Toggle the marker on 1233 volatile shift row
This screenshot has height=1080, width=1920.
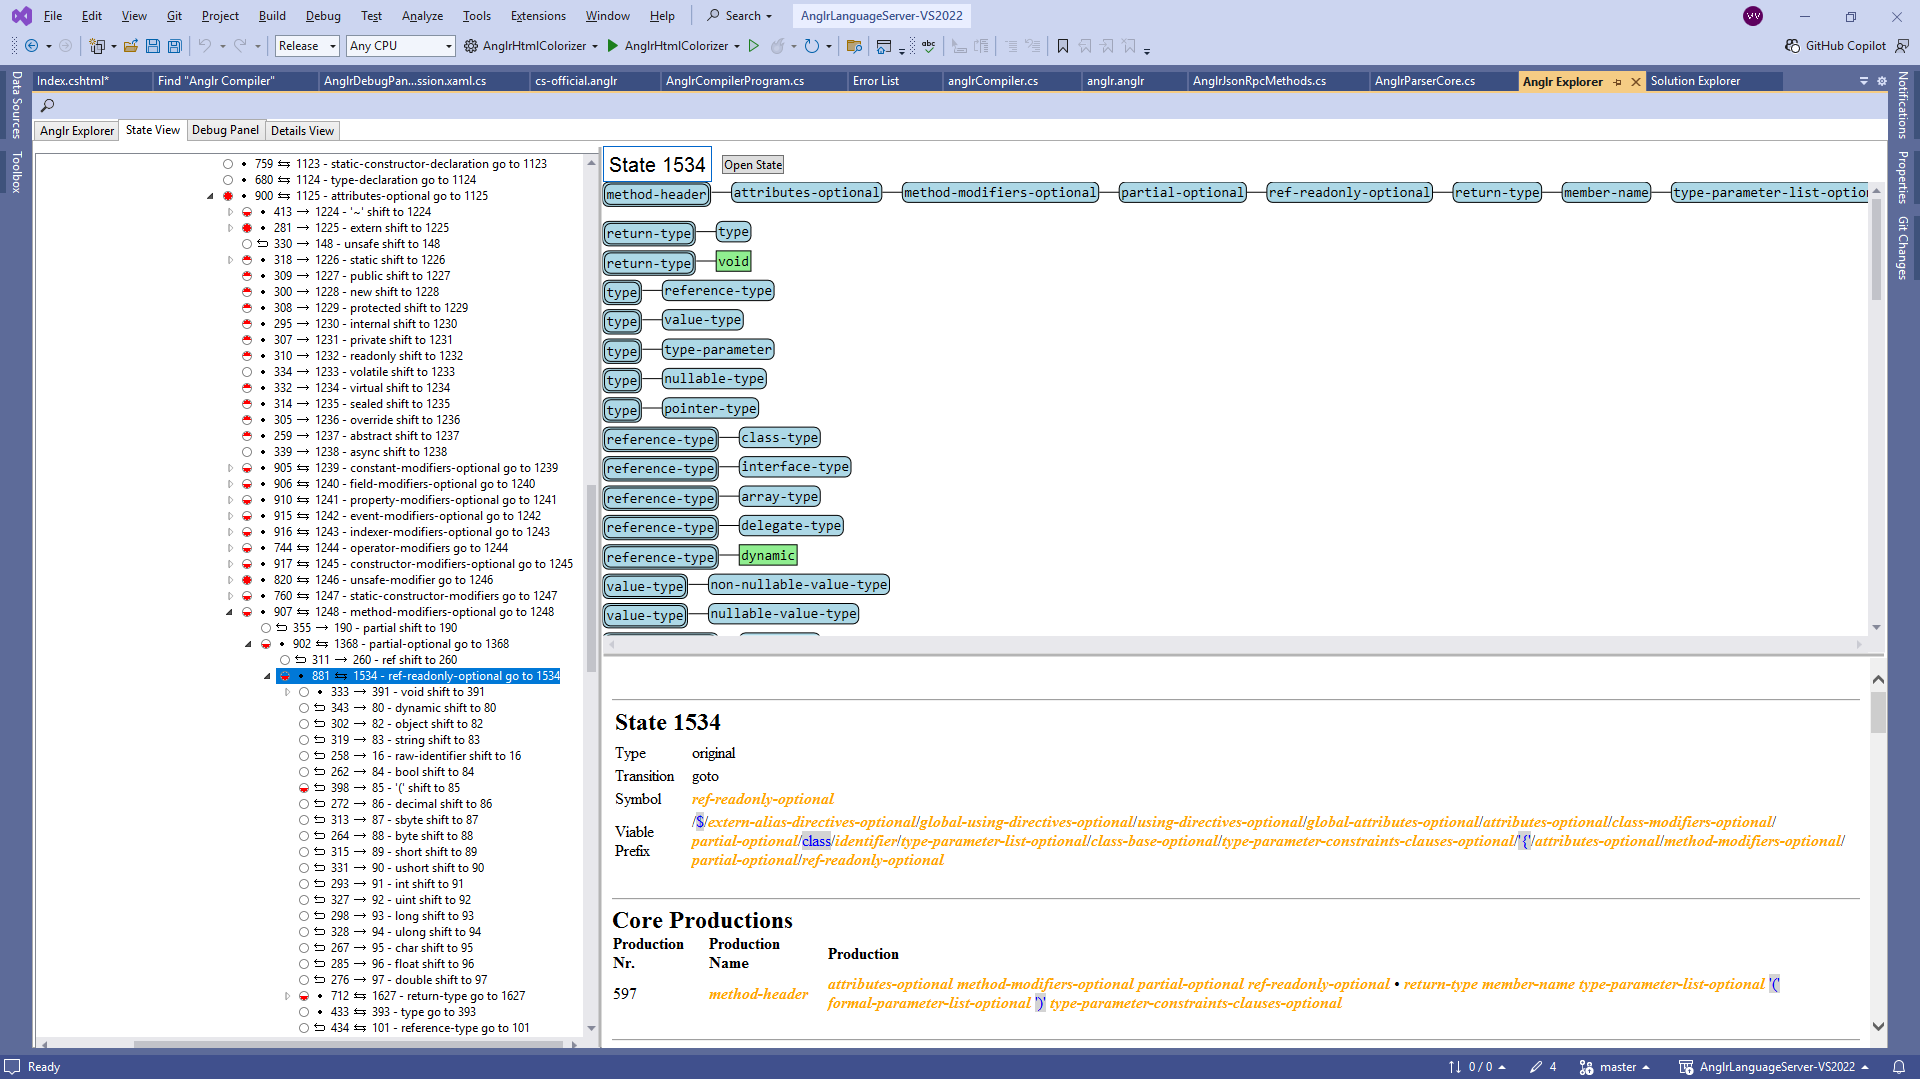pyautogui.click(x=247, y=372)
